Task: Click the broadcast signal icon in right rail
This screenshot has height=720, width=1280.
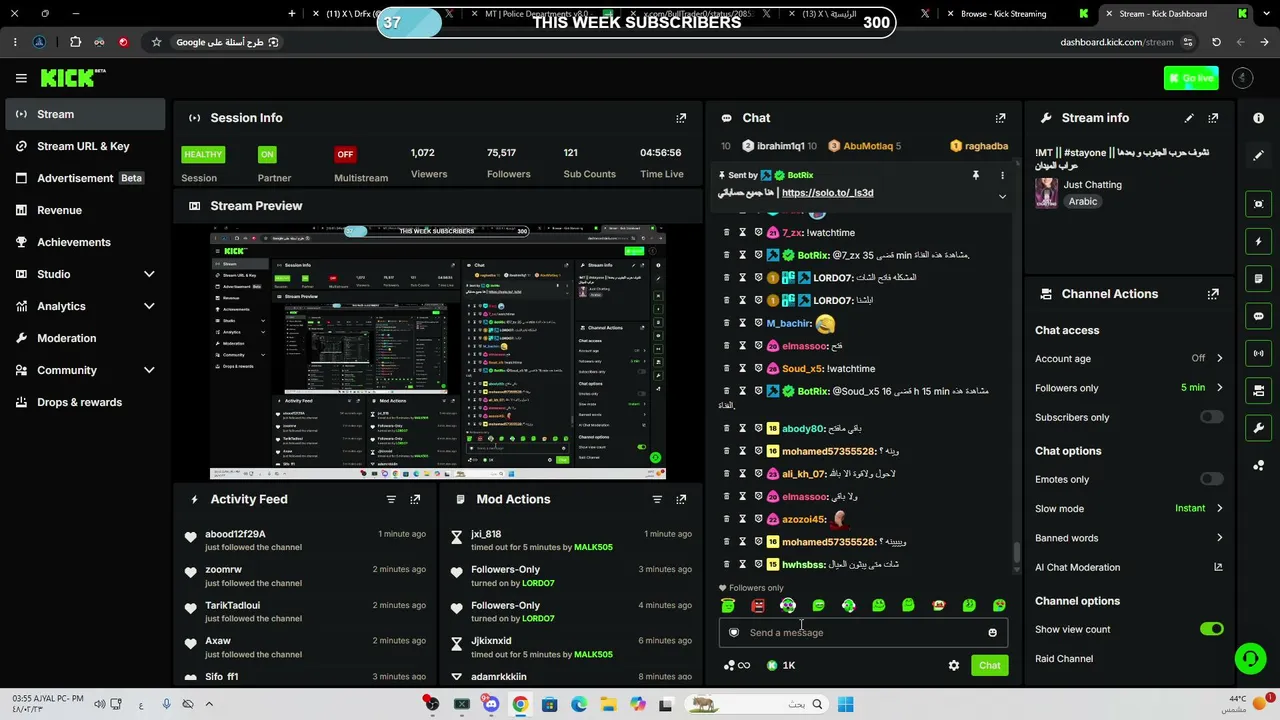Action: (x=1258, y=353)
